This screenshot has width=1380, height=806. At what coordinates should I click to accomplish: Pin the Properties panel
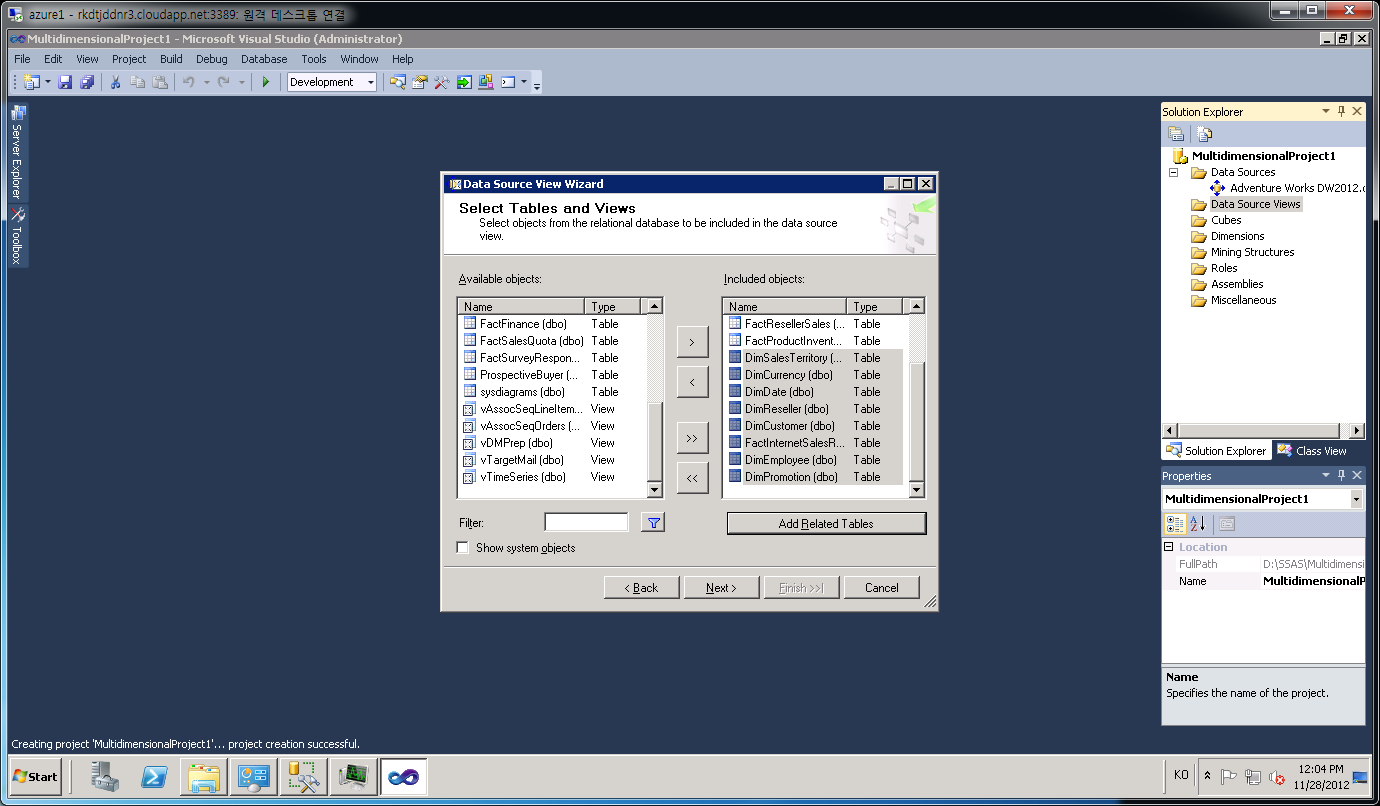tap(1342, 476)
